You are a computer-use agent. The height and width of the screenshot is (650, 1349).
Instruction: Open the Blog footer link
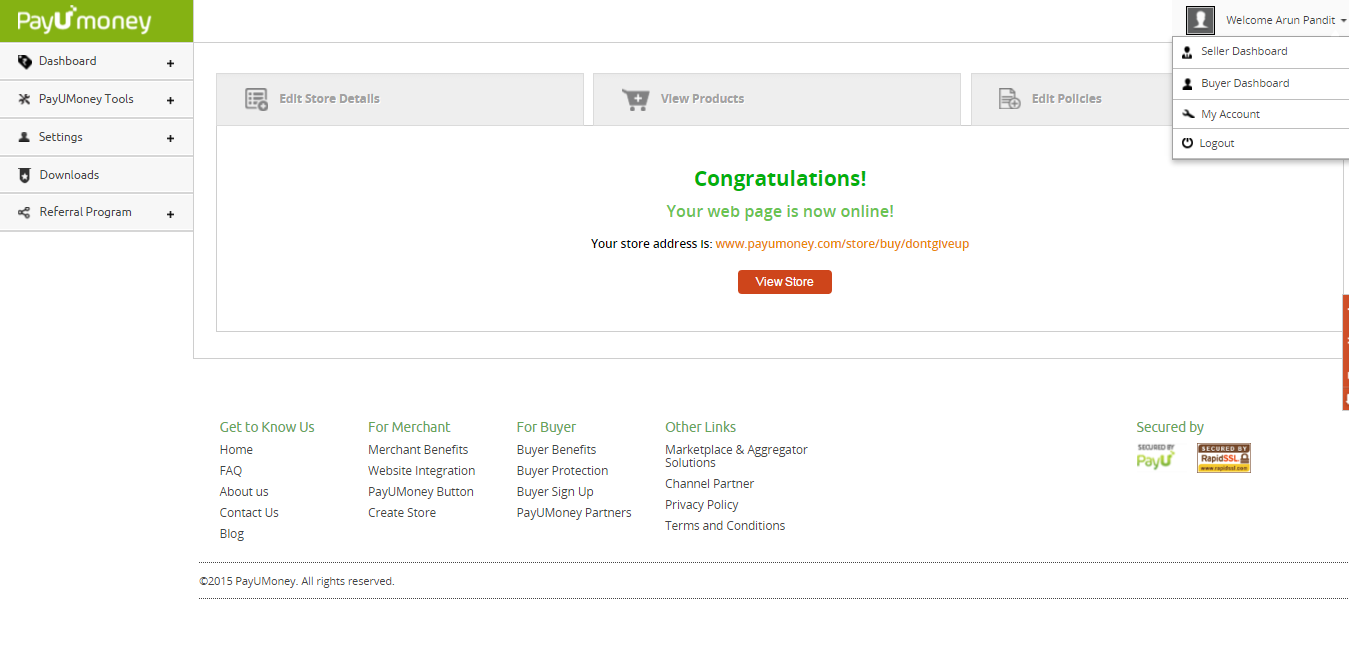pyautogui.click(x=232, y=534)
